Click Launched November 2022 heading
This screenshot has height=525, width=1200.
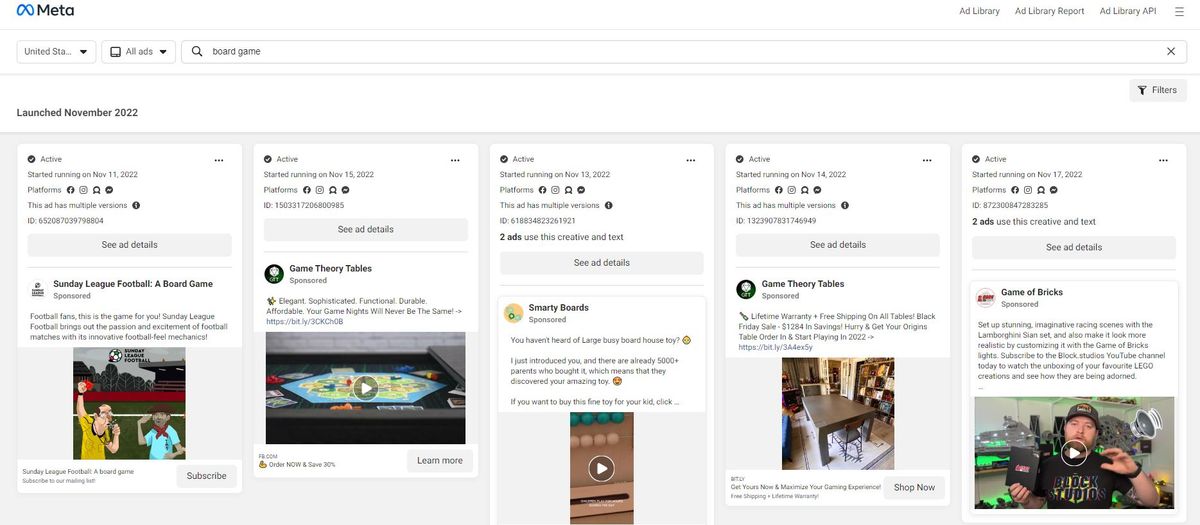(77, 113)
